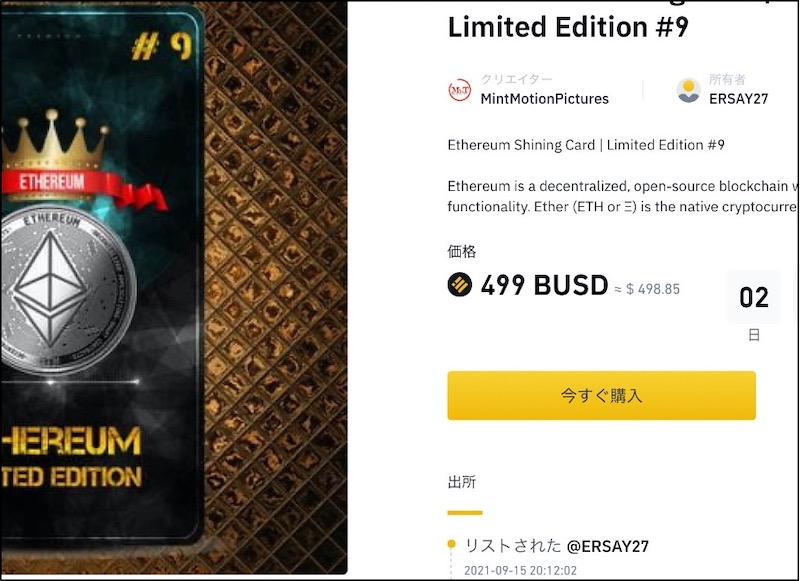Click the 02 days countdown box
The image size is (800, 581).
[x=754, y=297]
